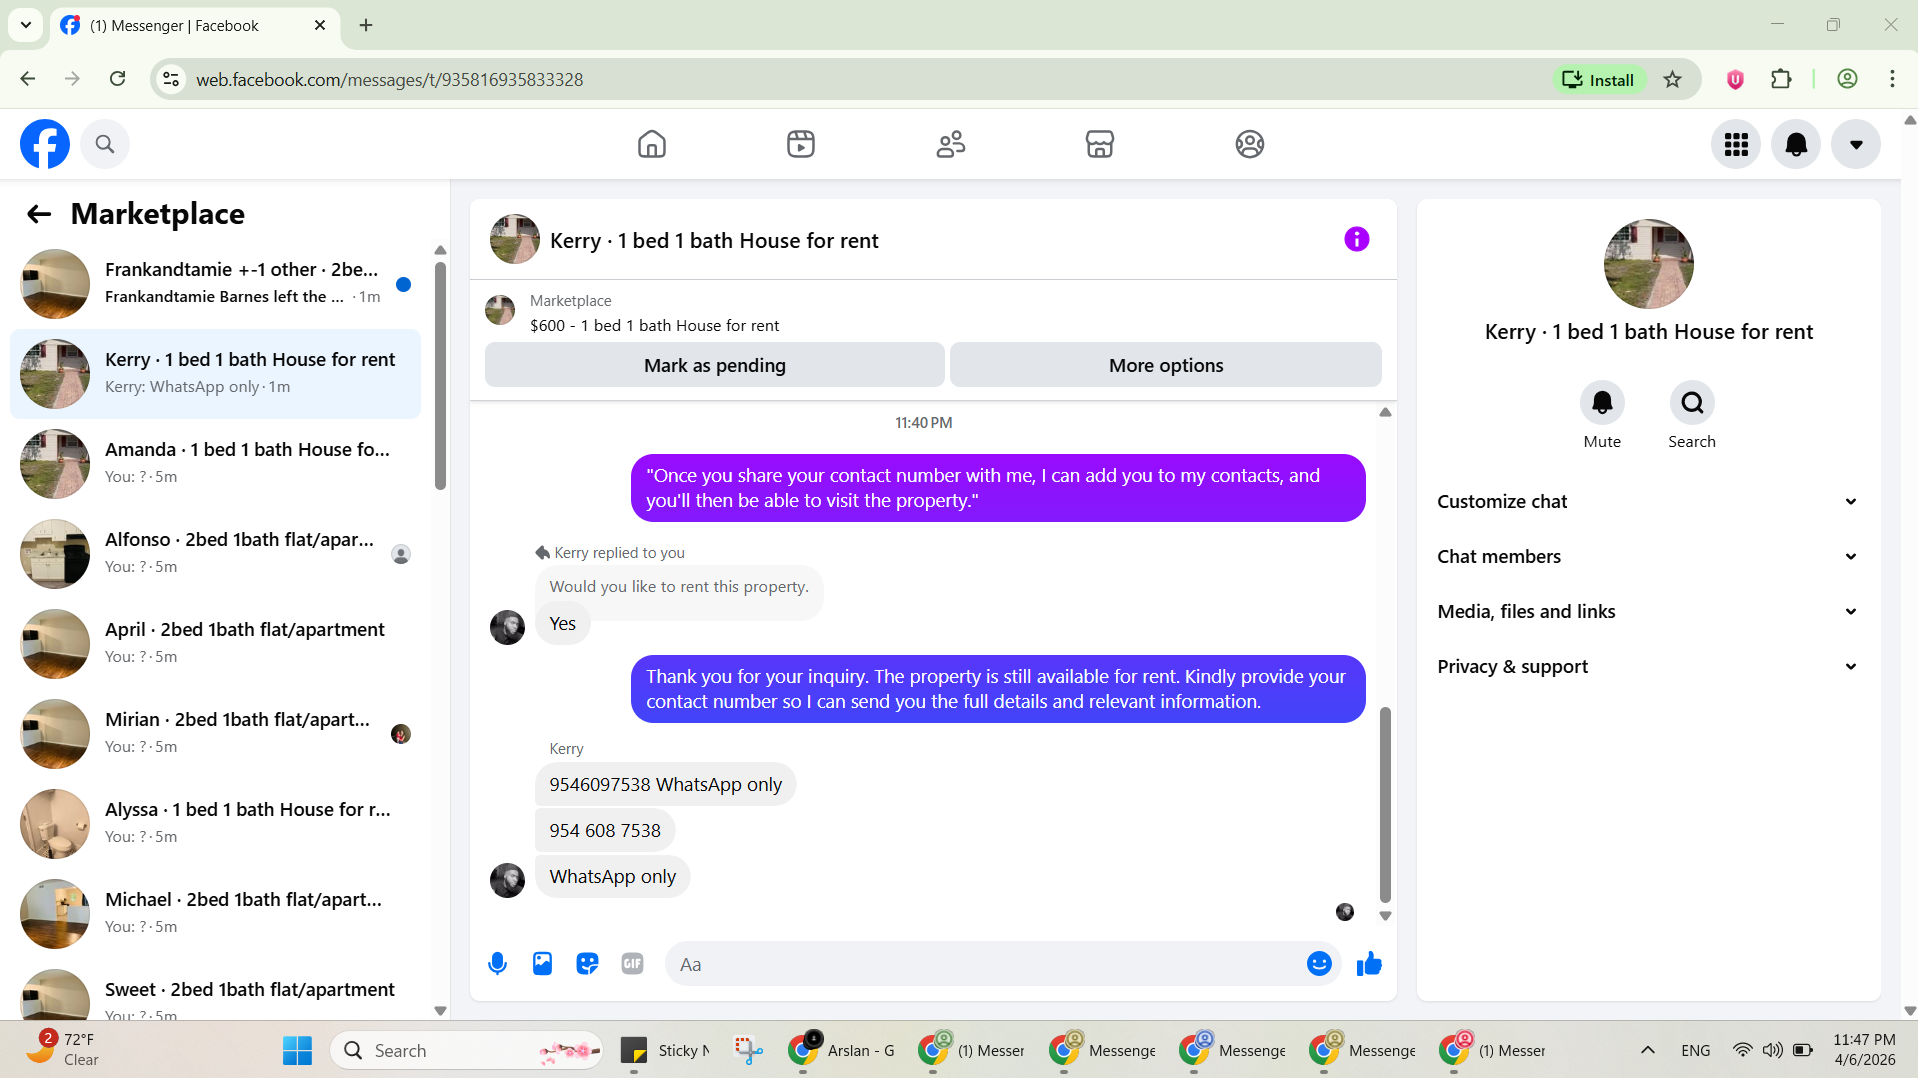
Task: Bookmark this page with the star
Action: [x=1673, y=80]
